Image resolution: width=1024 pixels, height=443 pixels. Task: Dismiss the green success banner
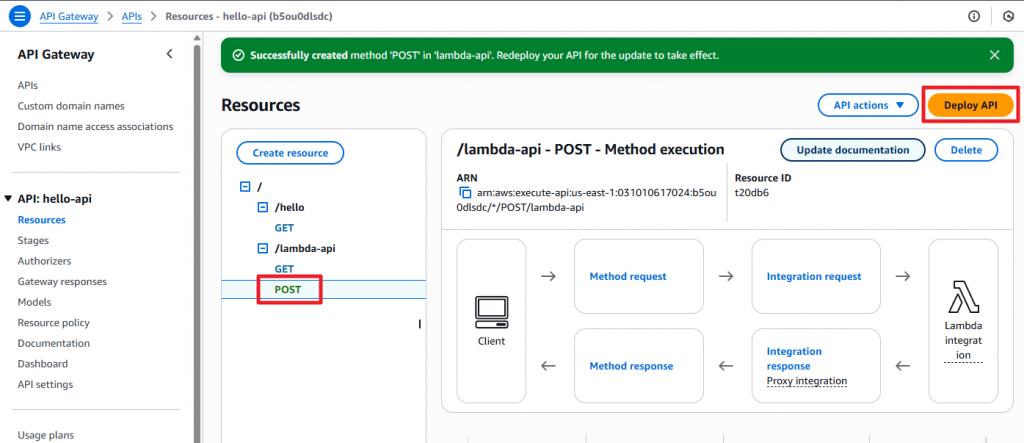pos(995,55)
